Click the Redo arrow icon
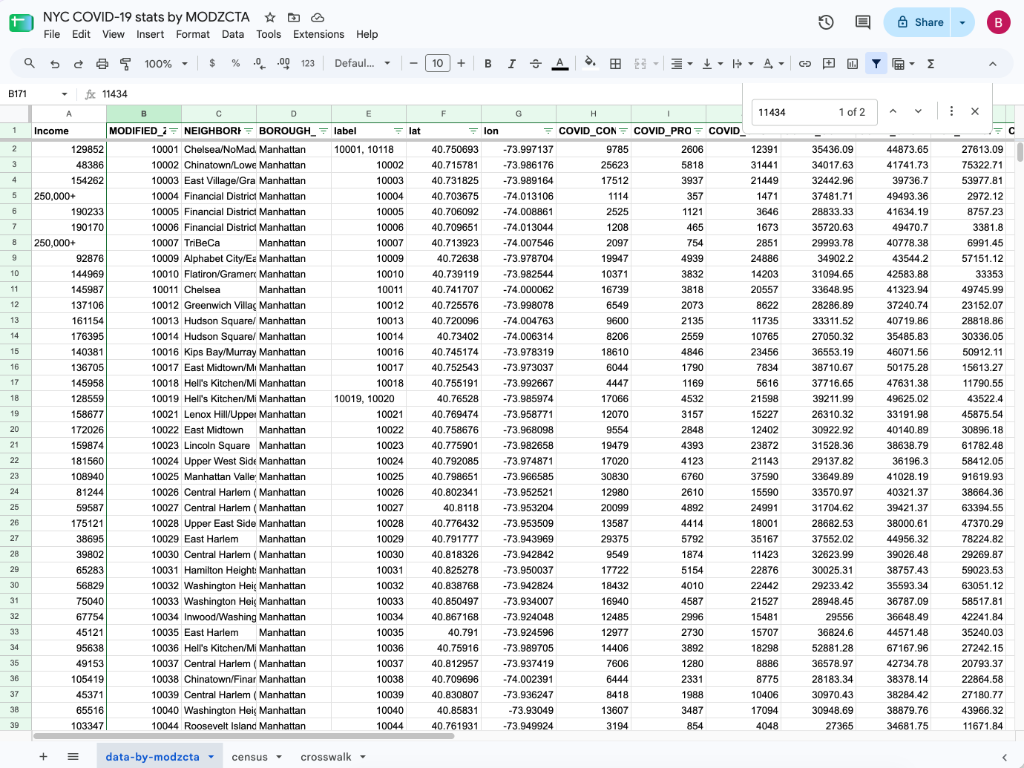The width and height of the screenshot is (1024, 768). click(78, 63)
